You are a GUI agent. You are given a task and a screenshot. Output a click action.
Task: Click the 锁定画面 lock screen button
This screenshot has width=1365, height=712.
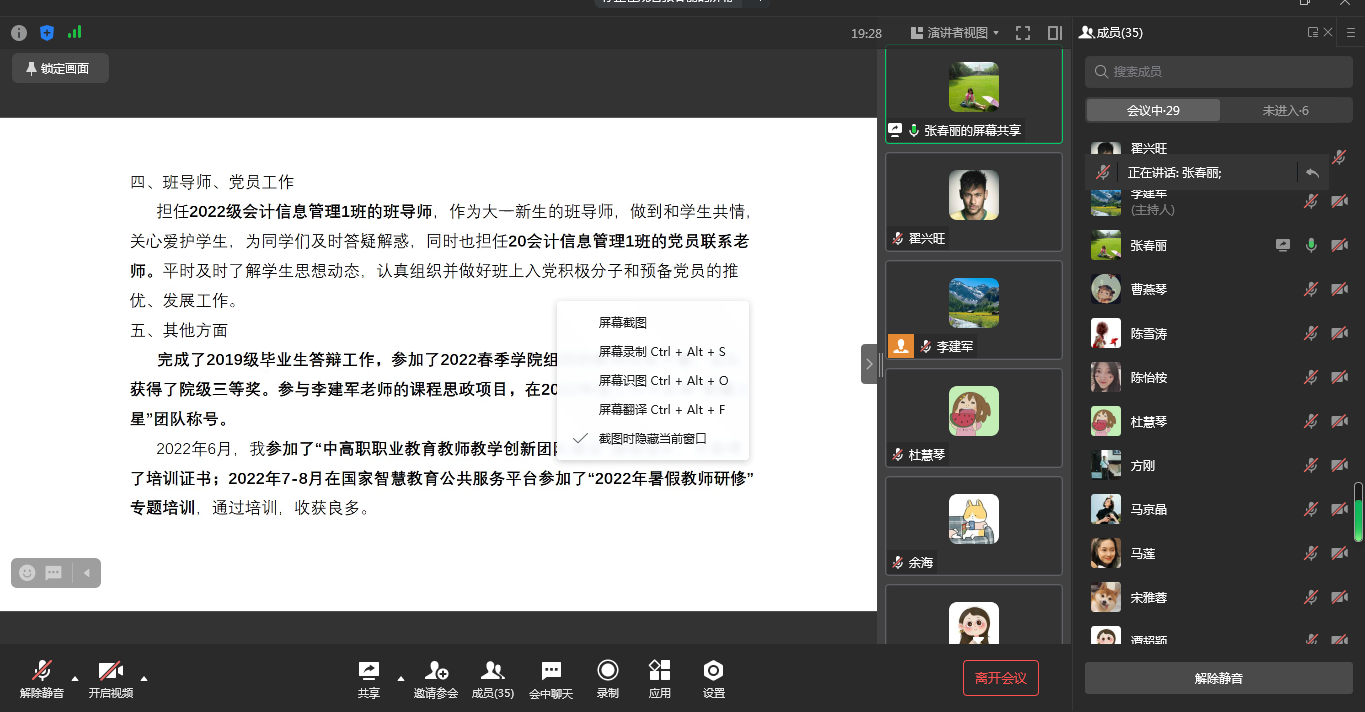click(x=60, y=69)
